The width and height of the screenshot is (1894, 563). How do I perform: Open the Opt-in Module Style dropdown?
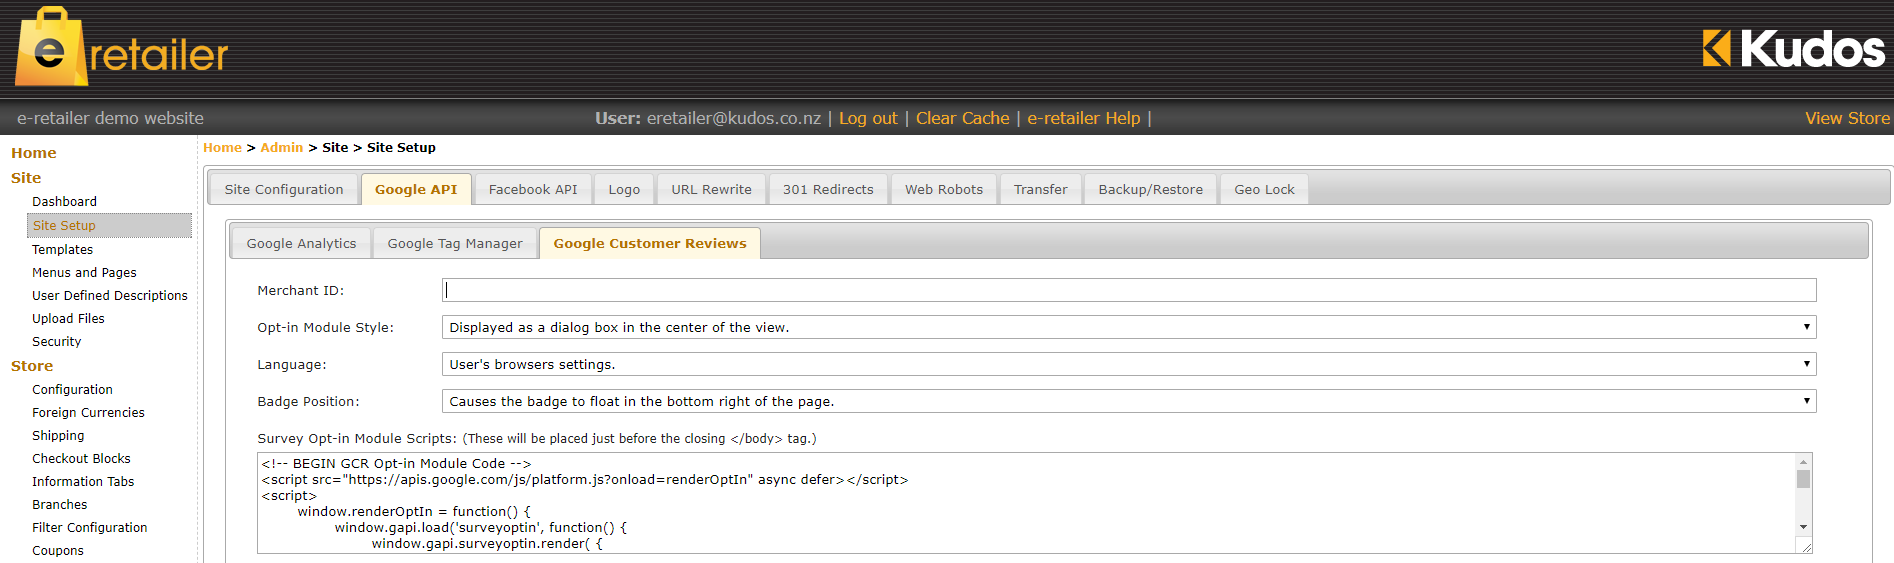pyautogui.click(x=1128, y=327)
